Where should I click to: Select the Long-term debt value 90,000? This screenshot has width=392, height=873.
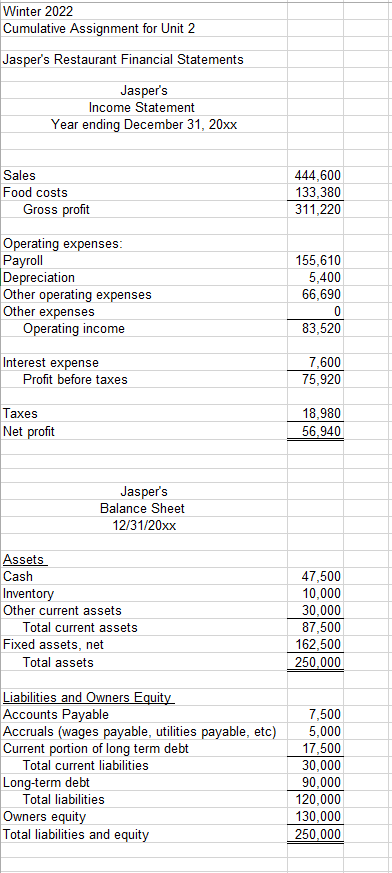[315, 783]
